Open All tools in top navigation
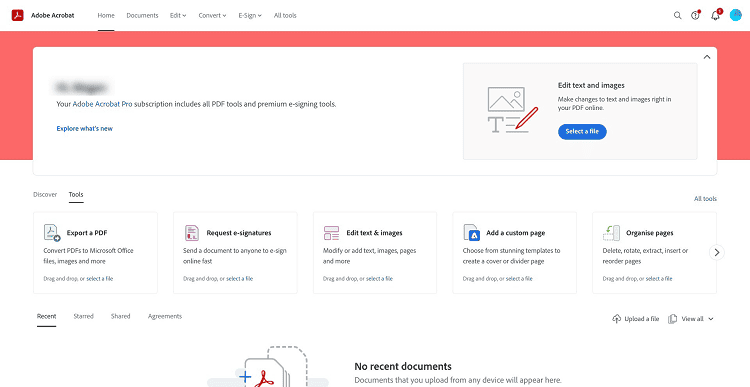 pos(285,15)
